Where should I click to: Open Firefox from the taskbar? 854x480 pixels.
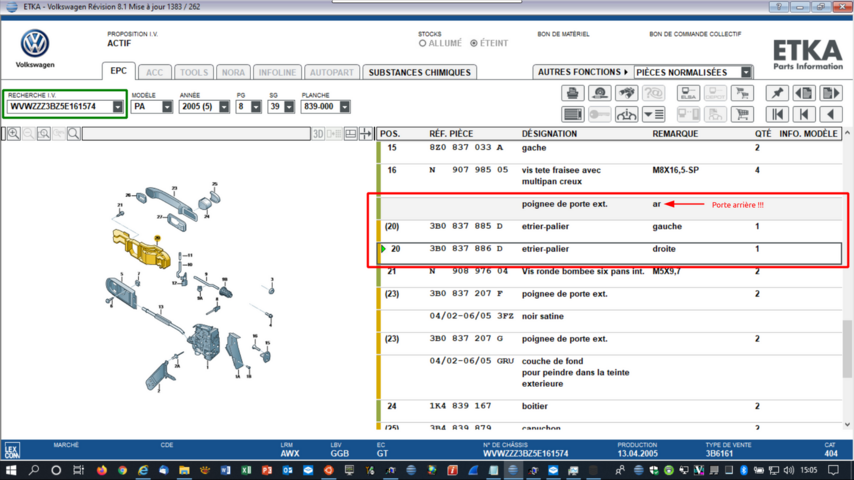(101, 470)
